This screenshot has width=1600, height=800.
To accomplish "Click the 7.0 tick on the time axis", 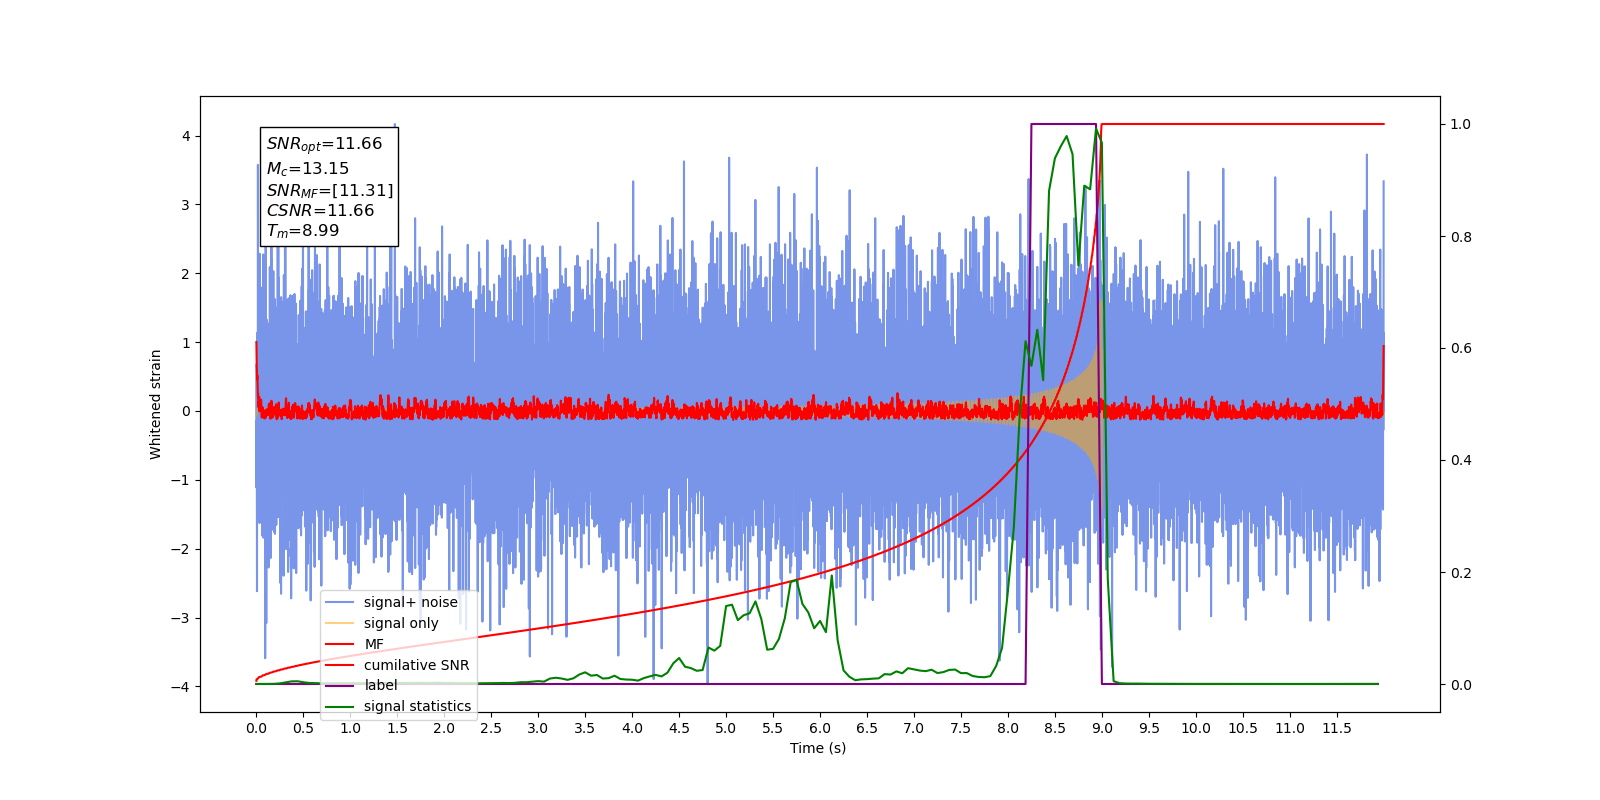I will point(914,728).
